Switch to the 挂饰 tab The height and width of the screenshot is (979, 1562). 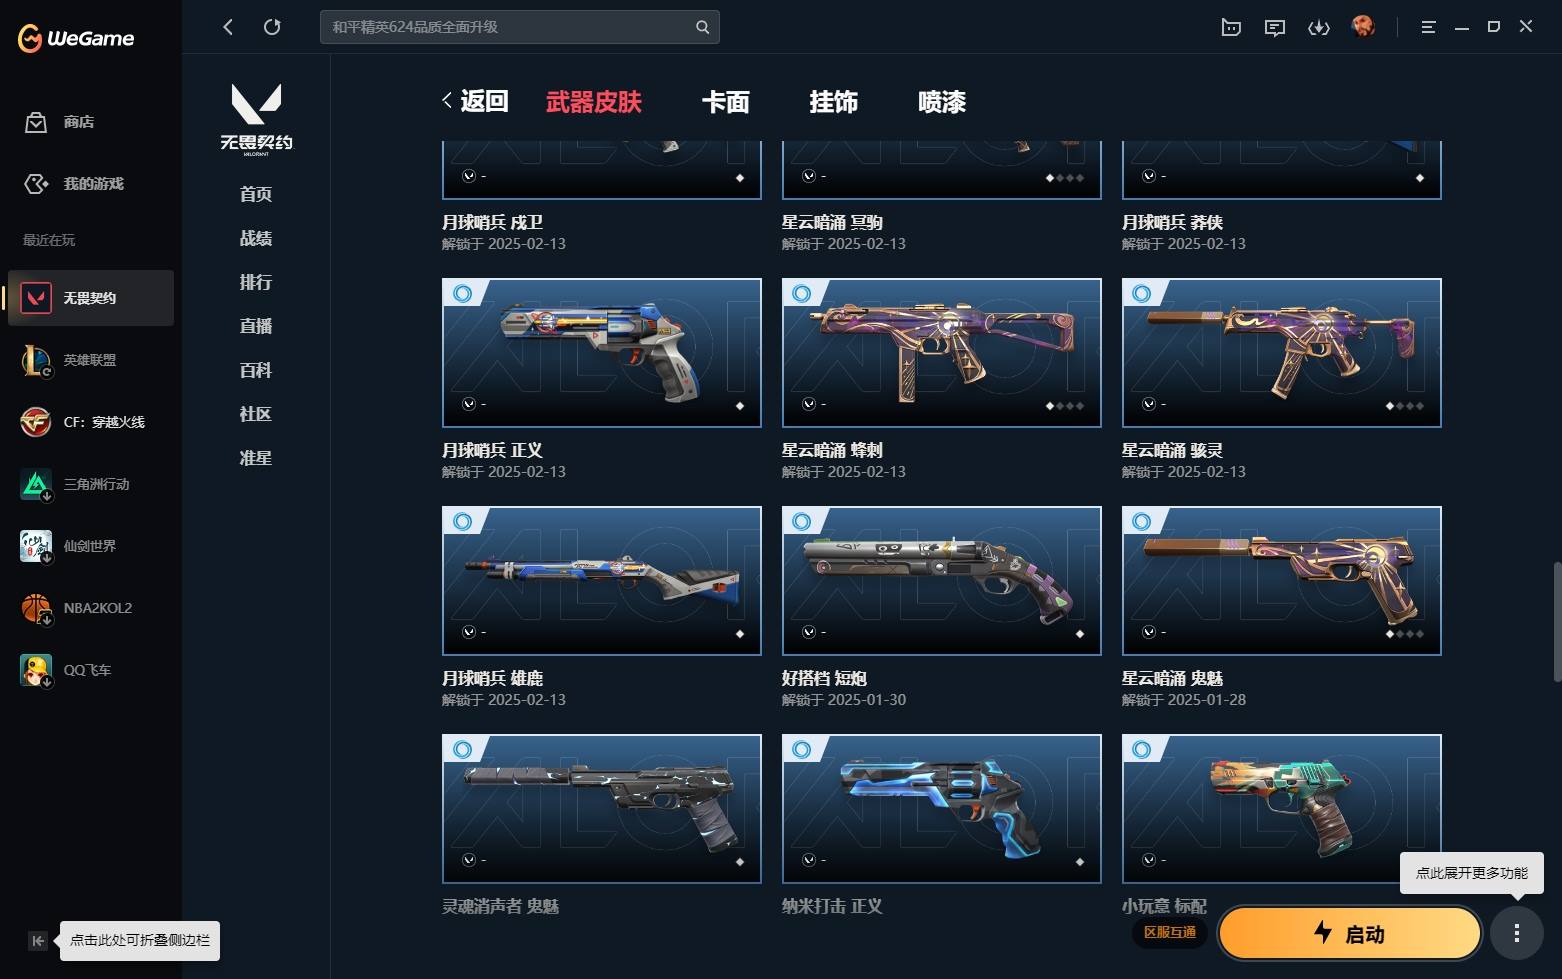(x=834, y=102)
